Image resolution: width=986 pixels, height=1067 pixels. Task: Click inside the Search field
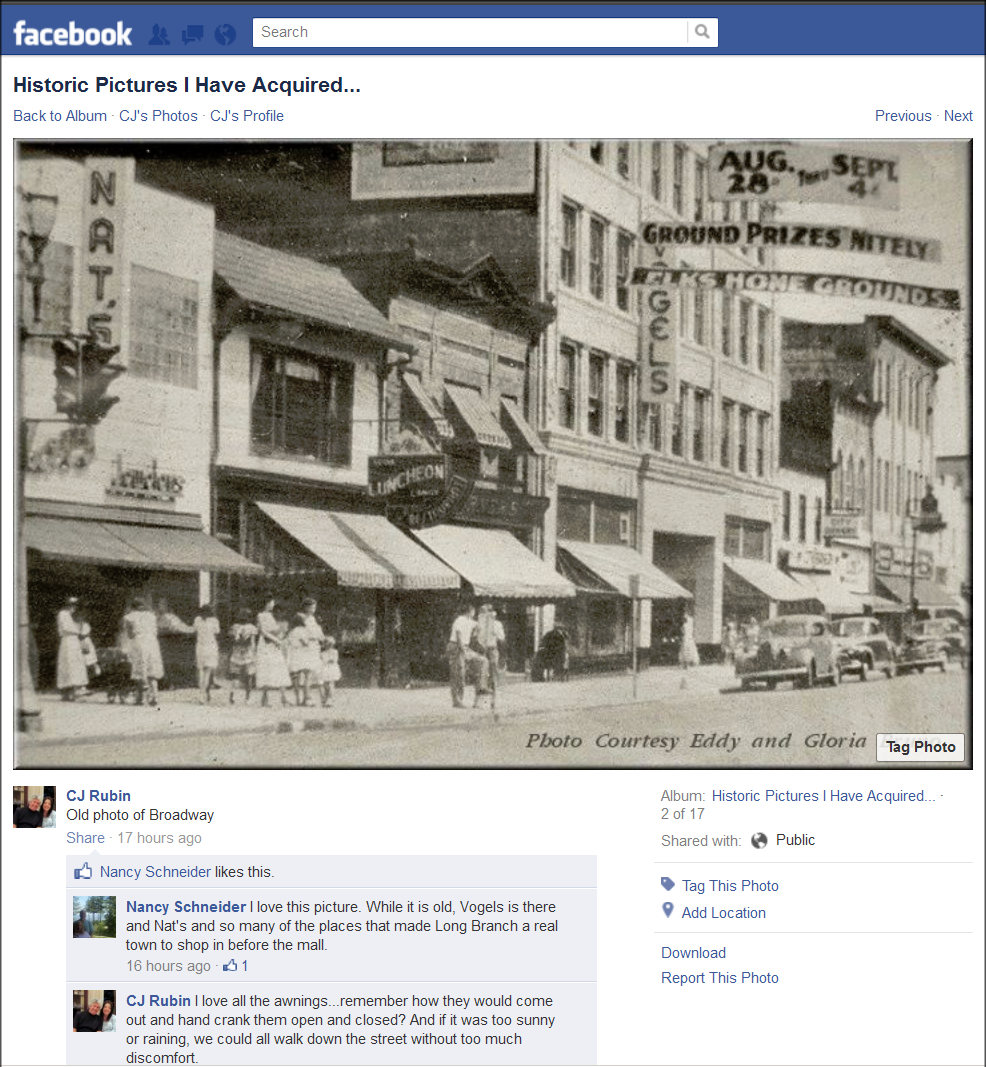tap(470, 32)
